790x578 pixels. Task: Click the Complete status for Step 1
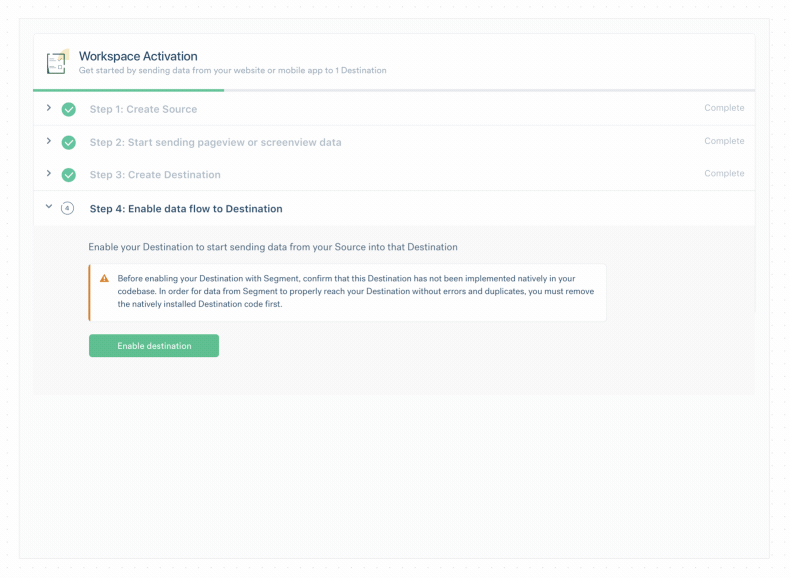click(x=724, y=108)
